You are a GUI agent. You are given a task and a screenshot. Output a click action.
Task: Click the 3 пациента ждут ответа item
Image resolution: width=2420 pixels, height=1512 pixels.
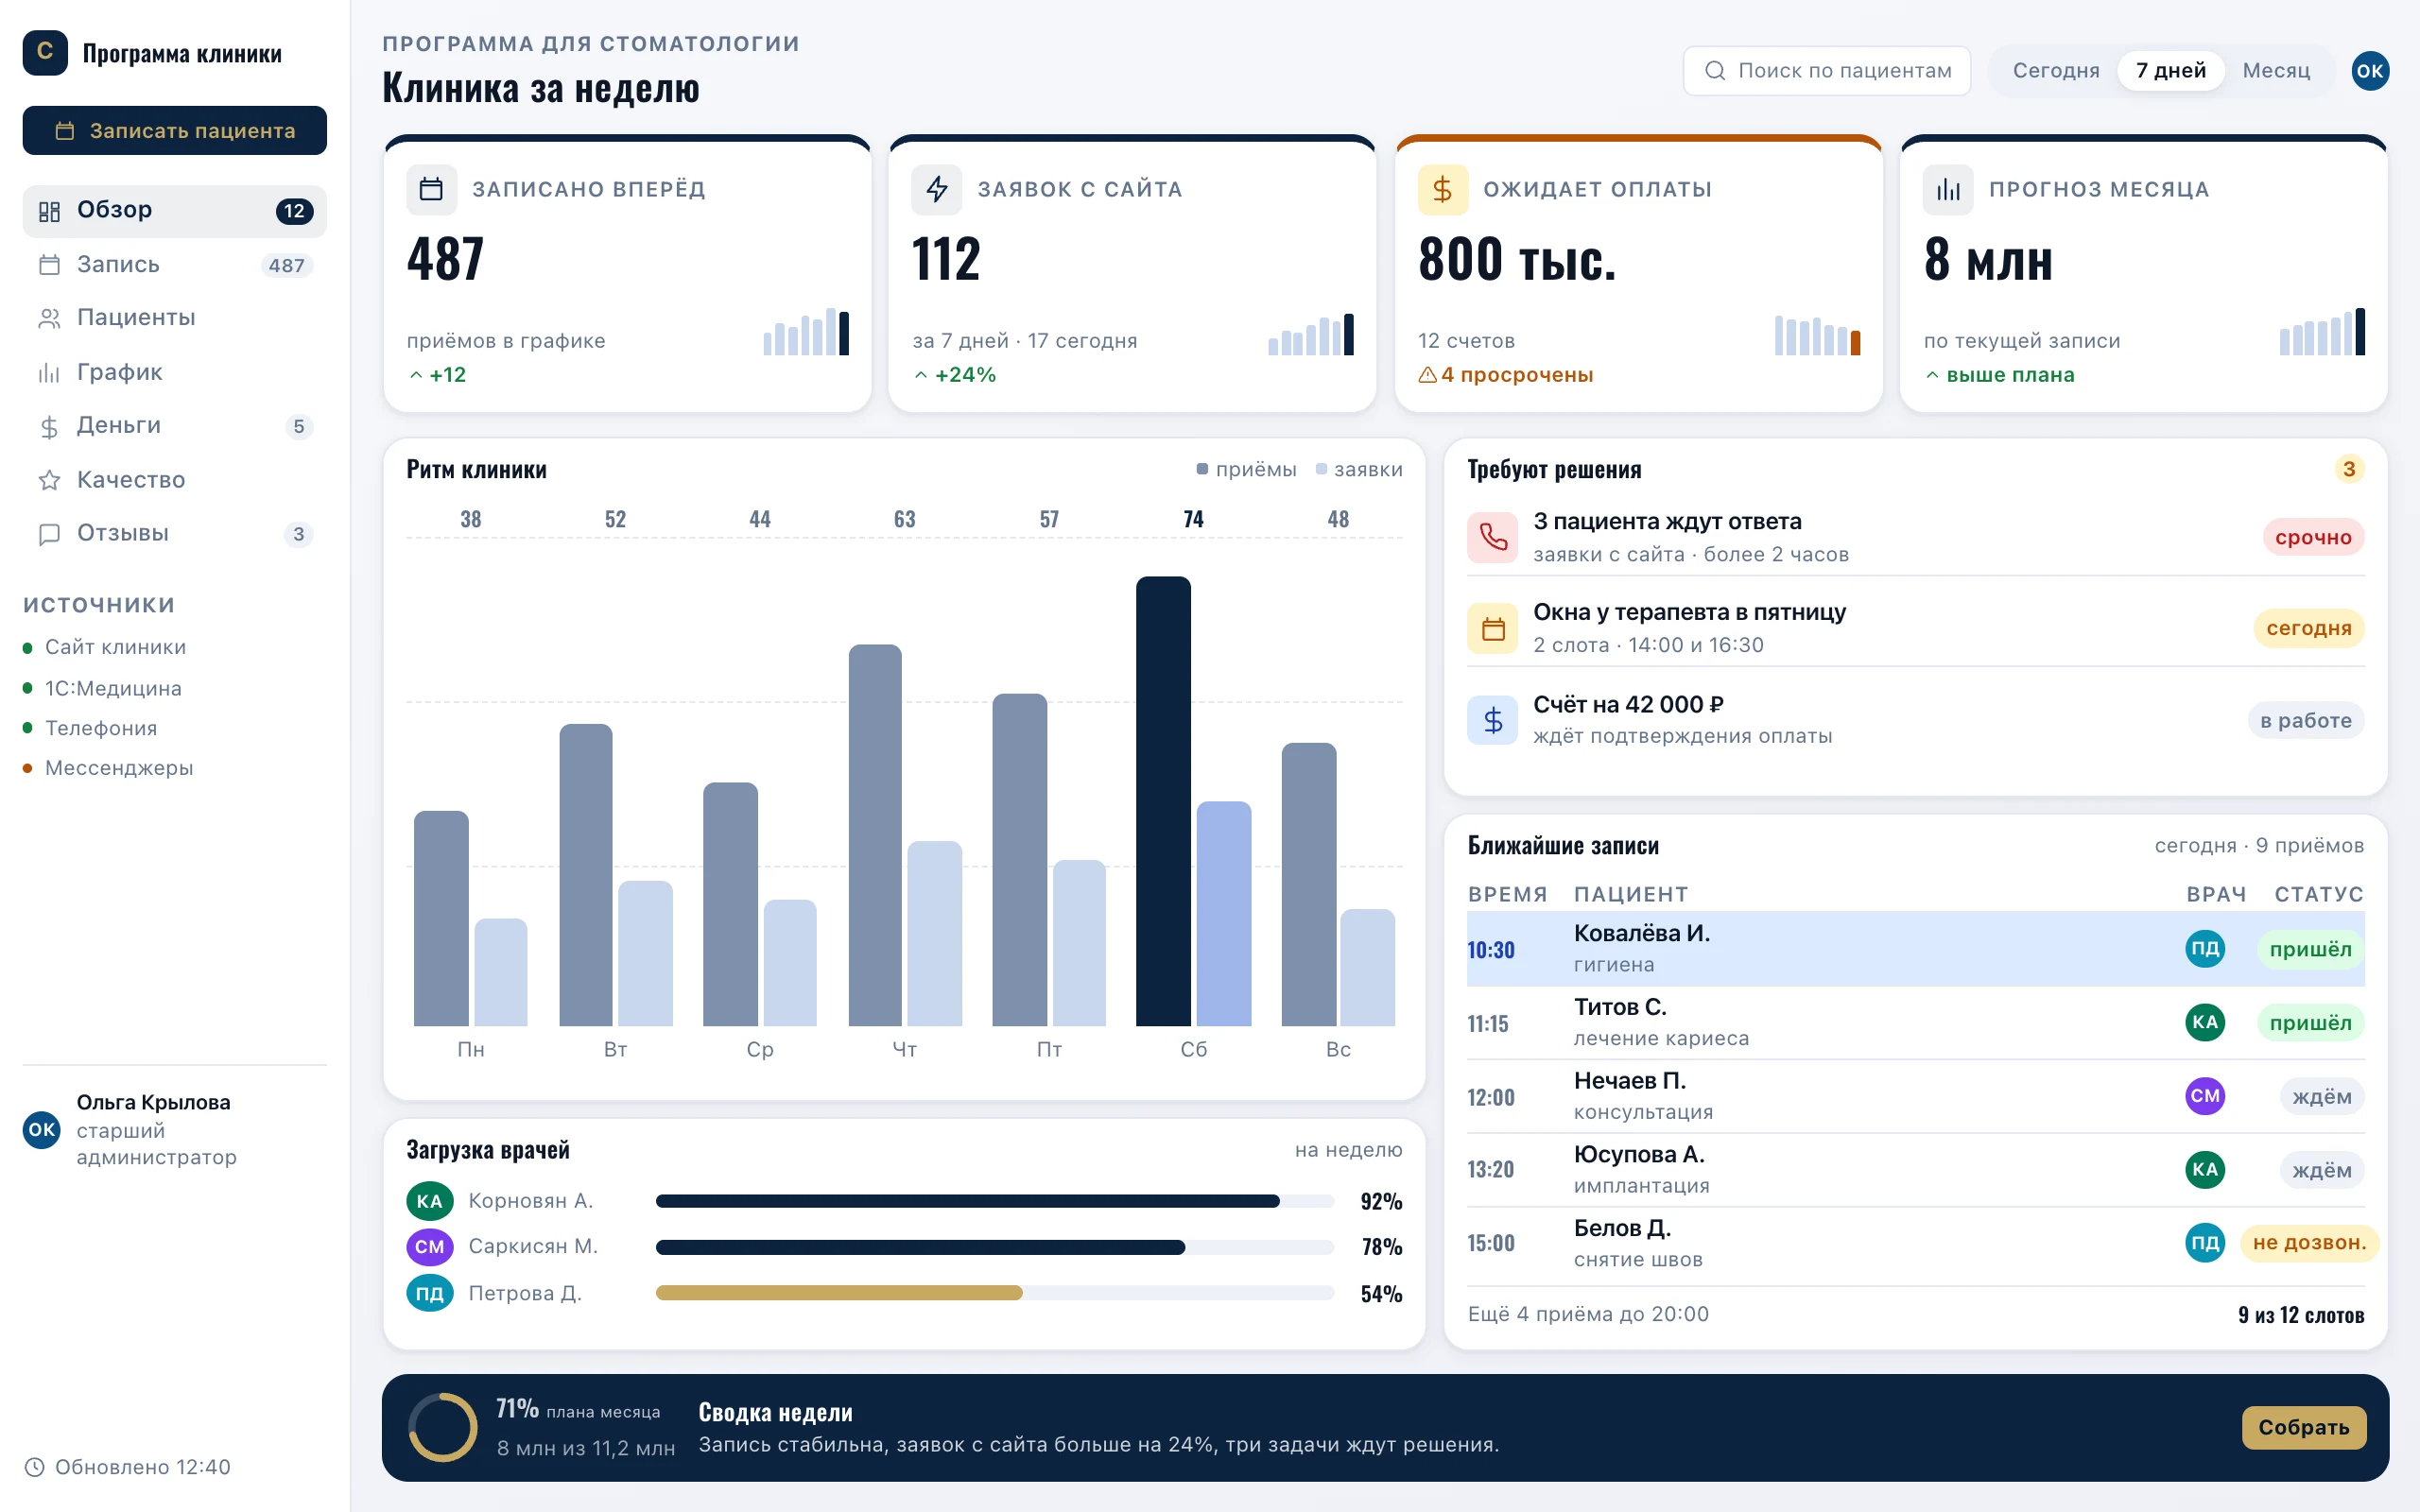pyautogui.click(x=1916, y=538)
